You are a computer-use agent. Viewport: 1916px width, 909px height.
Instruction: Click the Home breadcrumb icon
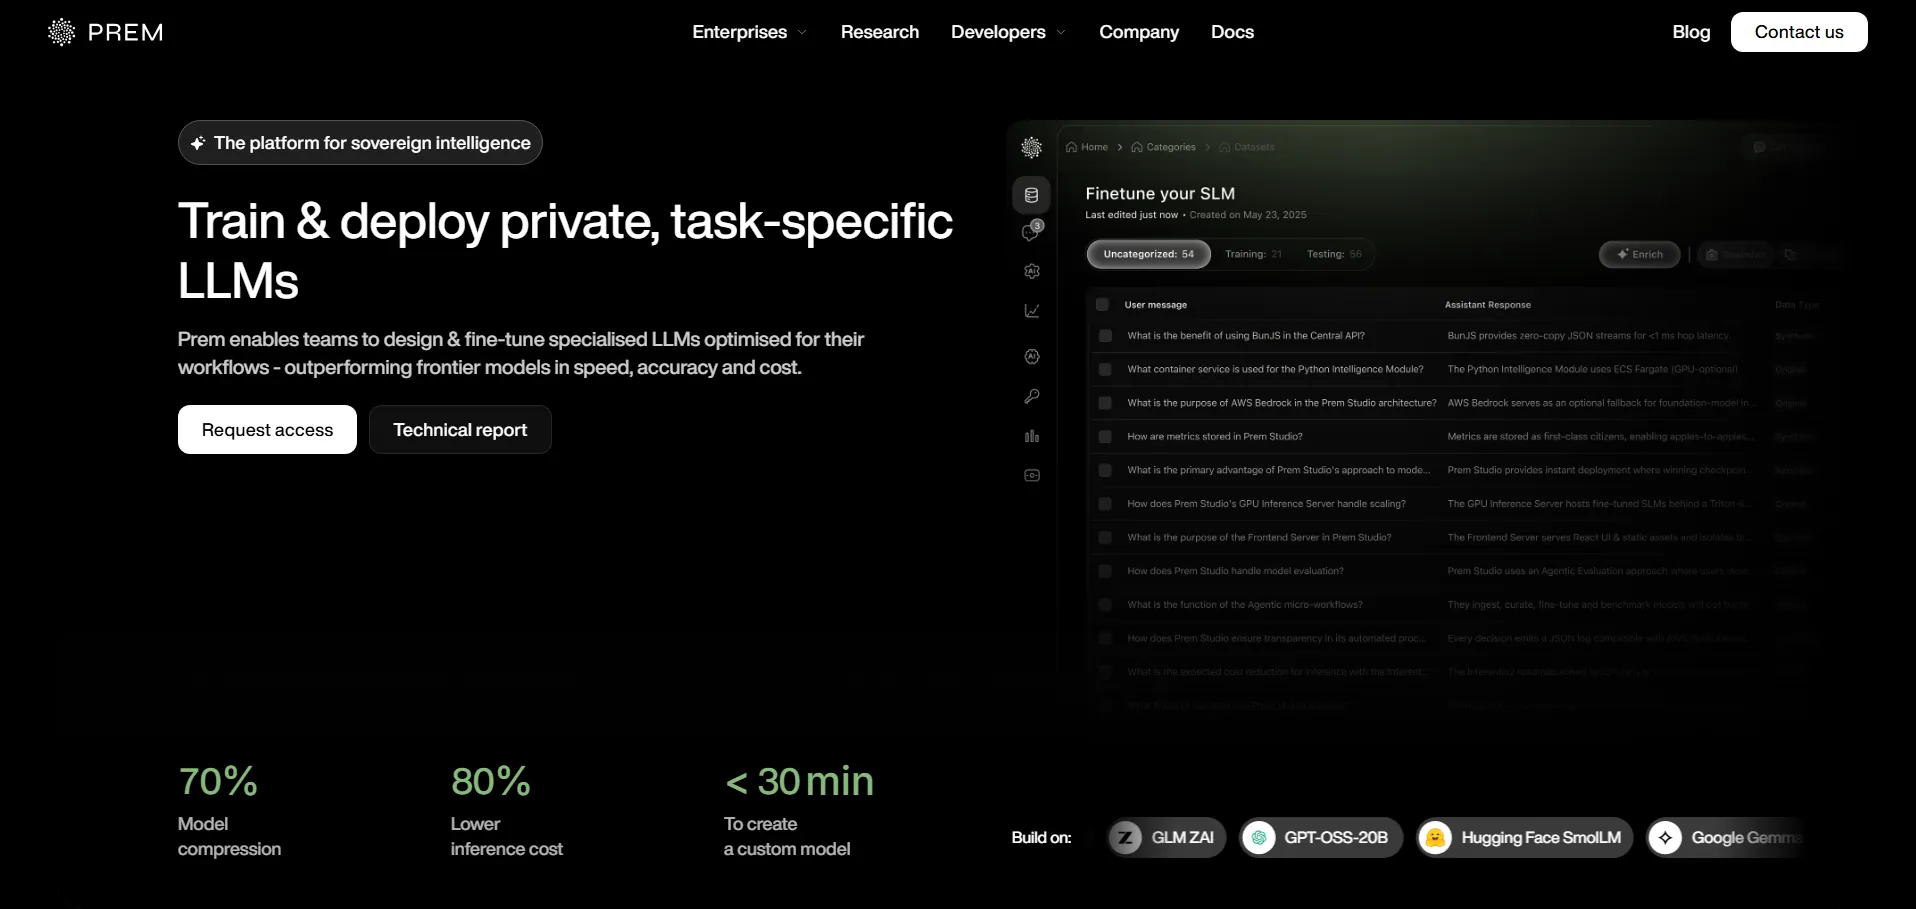point(1071,147)
